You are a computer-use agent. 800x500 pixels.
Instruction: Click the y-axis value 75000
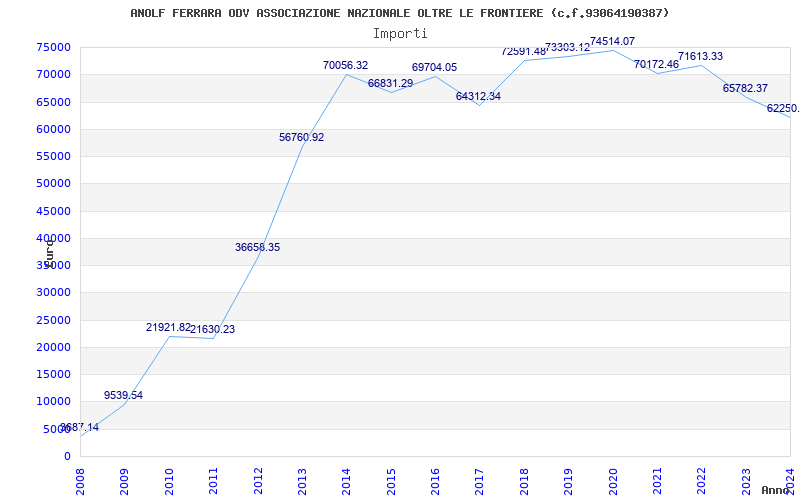[x=54, y=47]
